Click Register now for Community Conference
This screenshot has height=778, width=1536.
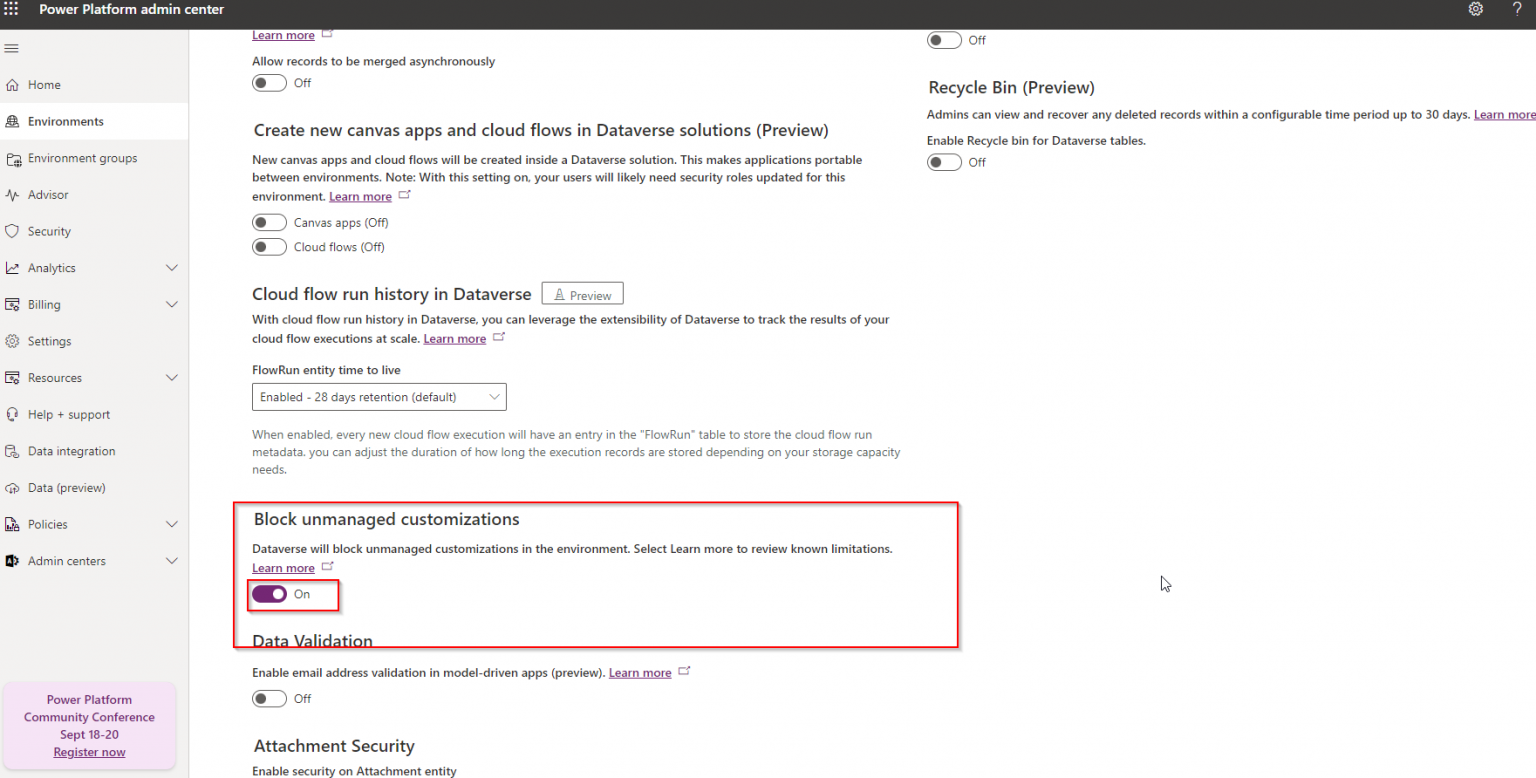[x=89, y=751]
